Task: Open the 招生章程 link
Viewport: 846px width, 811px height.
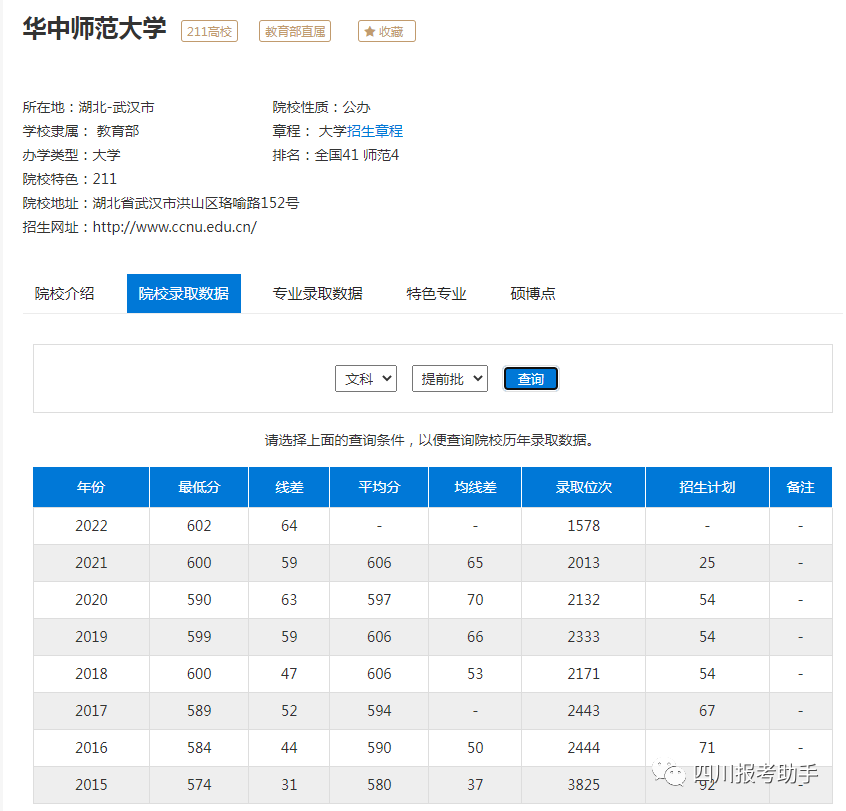Action: (x=375, y=131)
